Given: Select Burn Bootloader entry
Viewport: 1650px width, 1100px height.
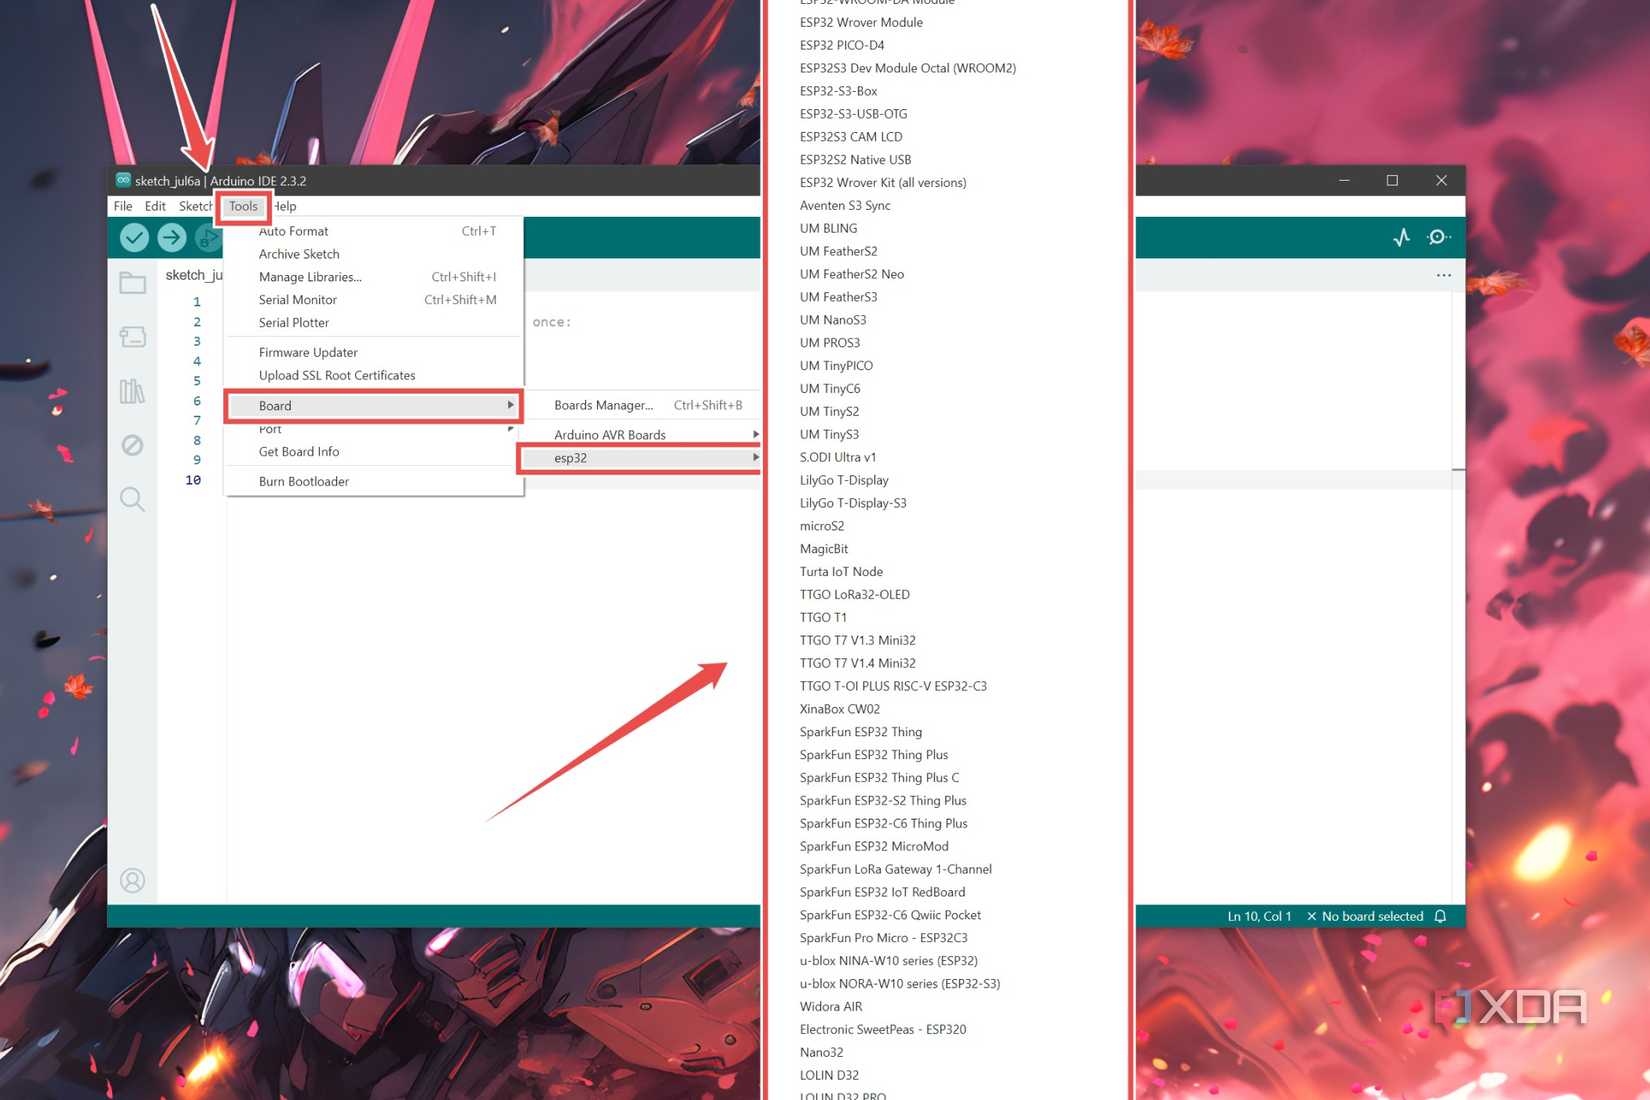Looking at the screenshot, I should point(374,481).
